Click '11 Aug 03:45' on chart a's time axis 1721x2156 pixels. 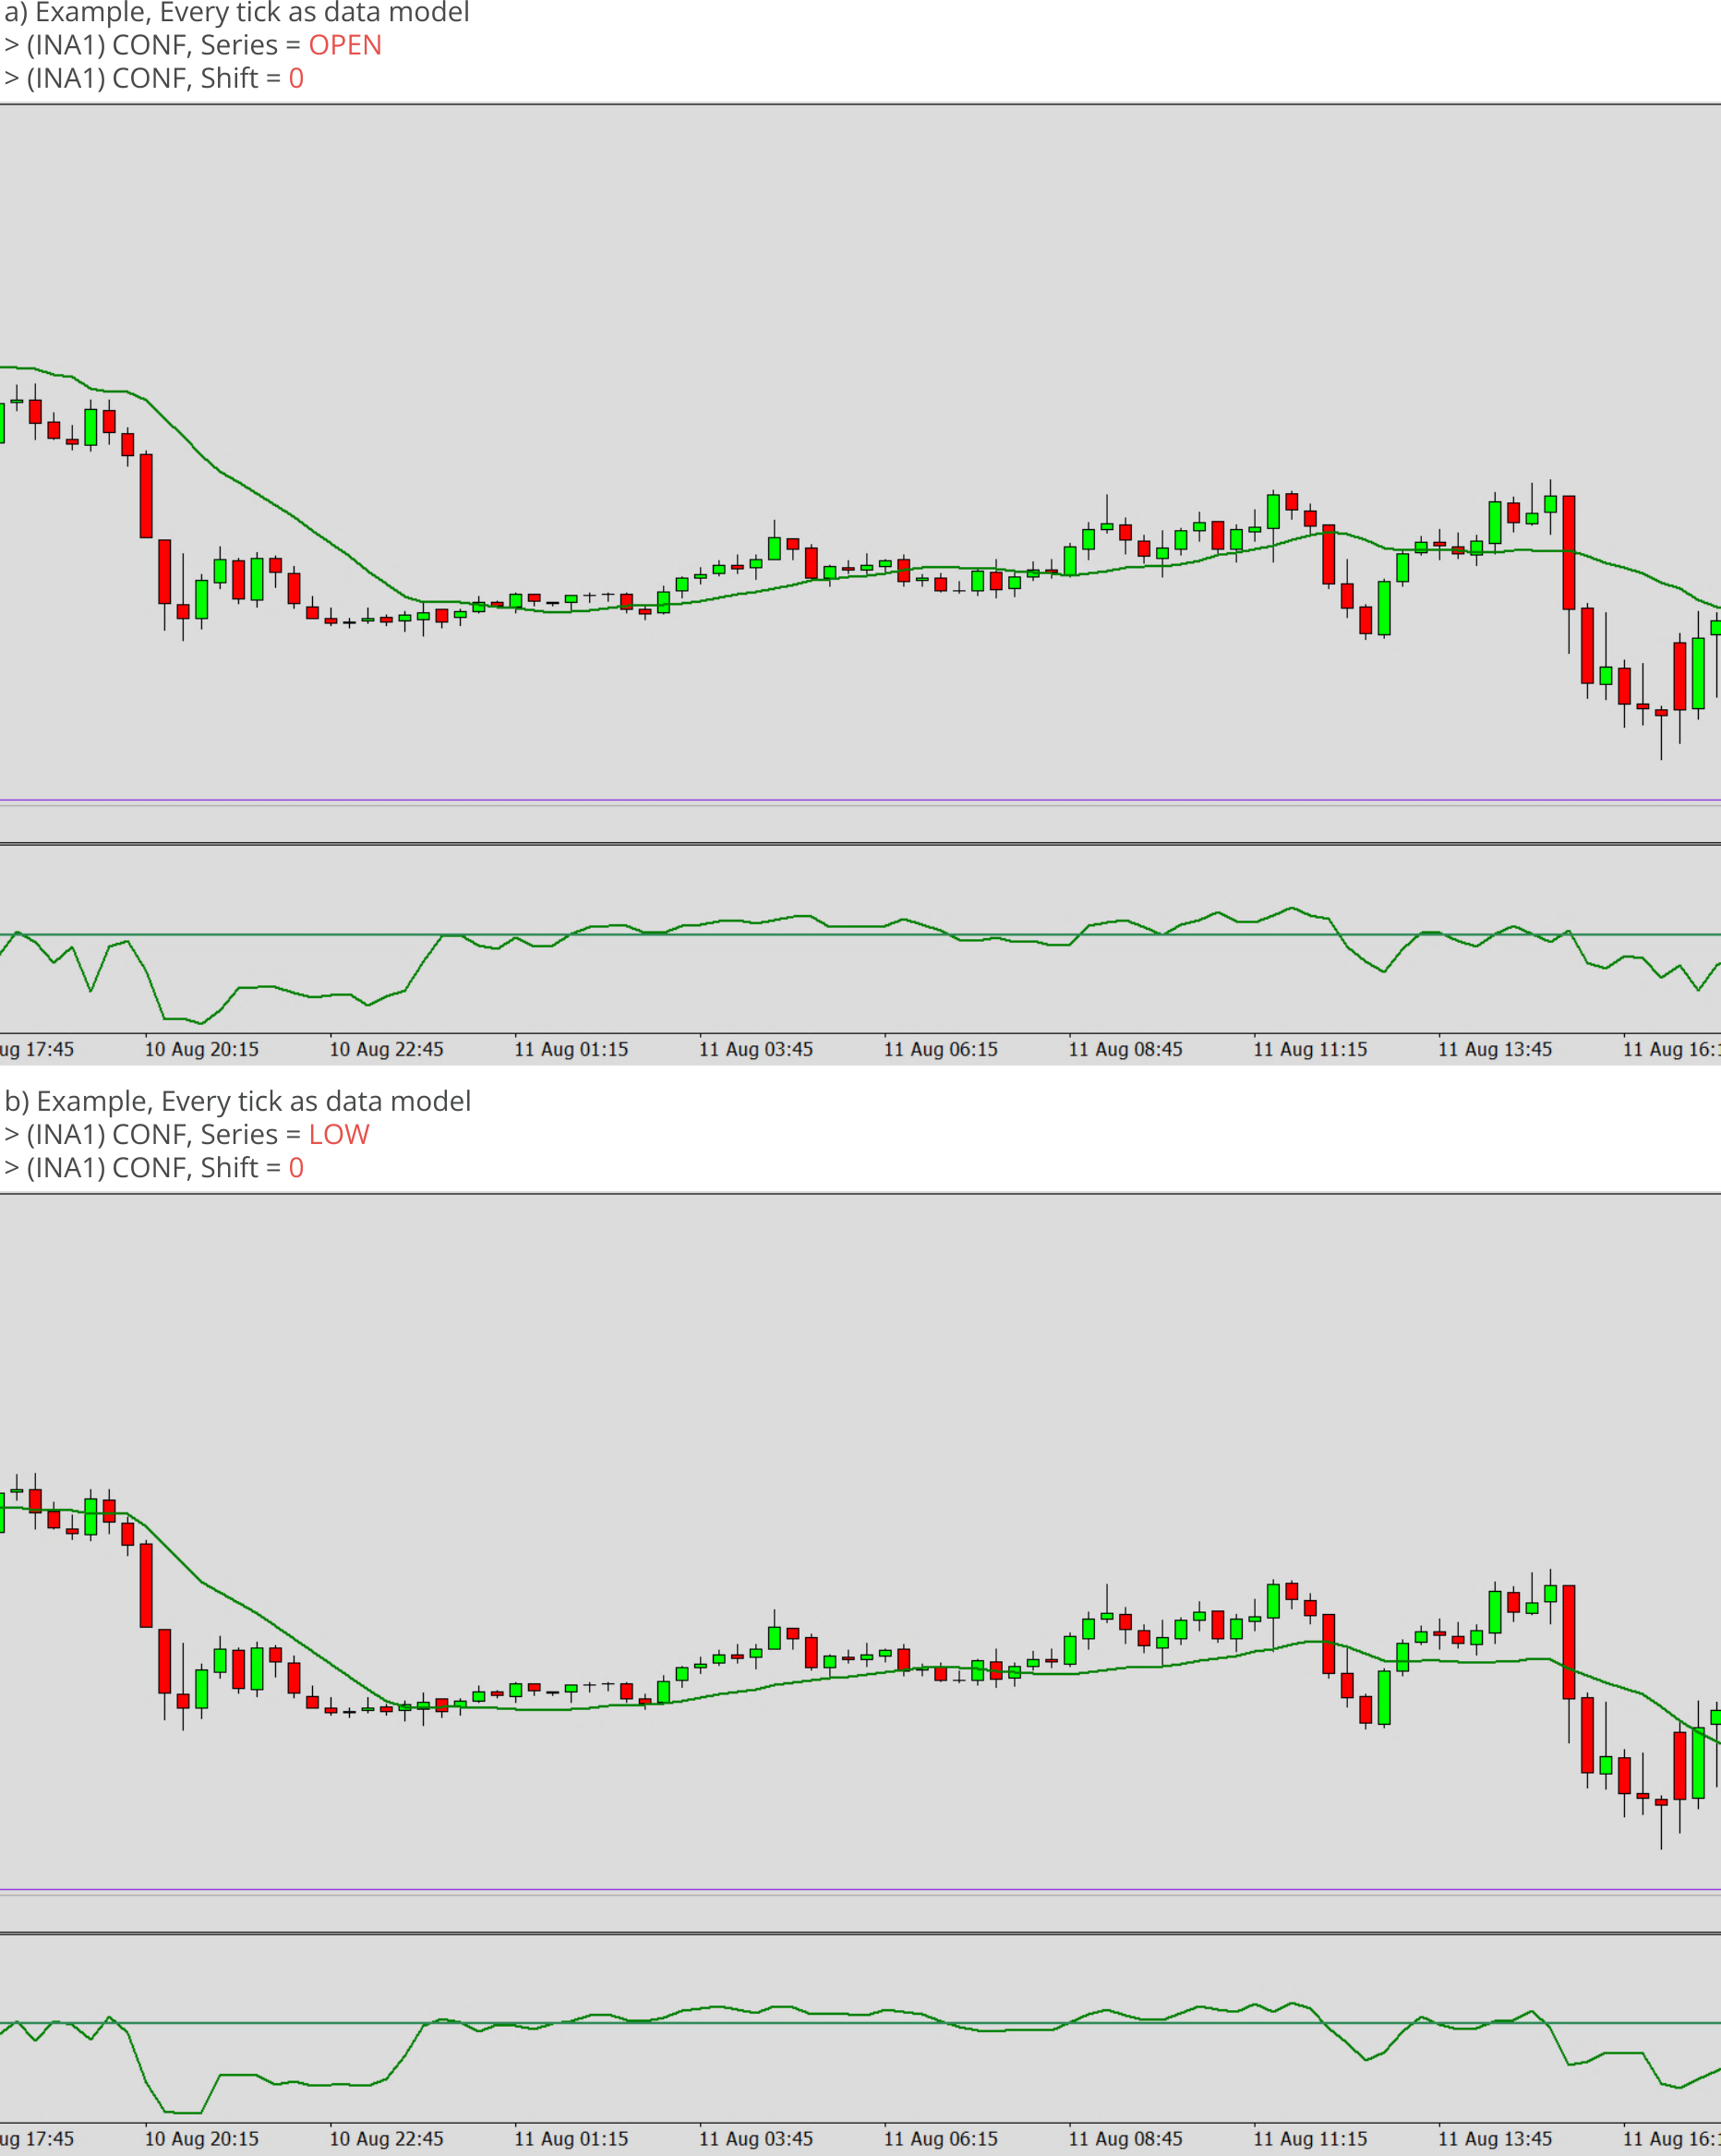point(756,1049)
